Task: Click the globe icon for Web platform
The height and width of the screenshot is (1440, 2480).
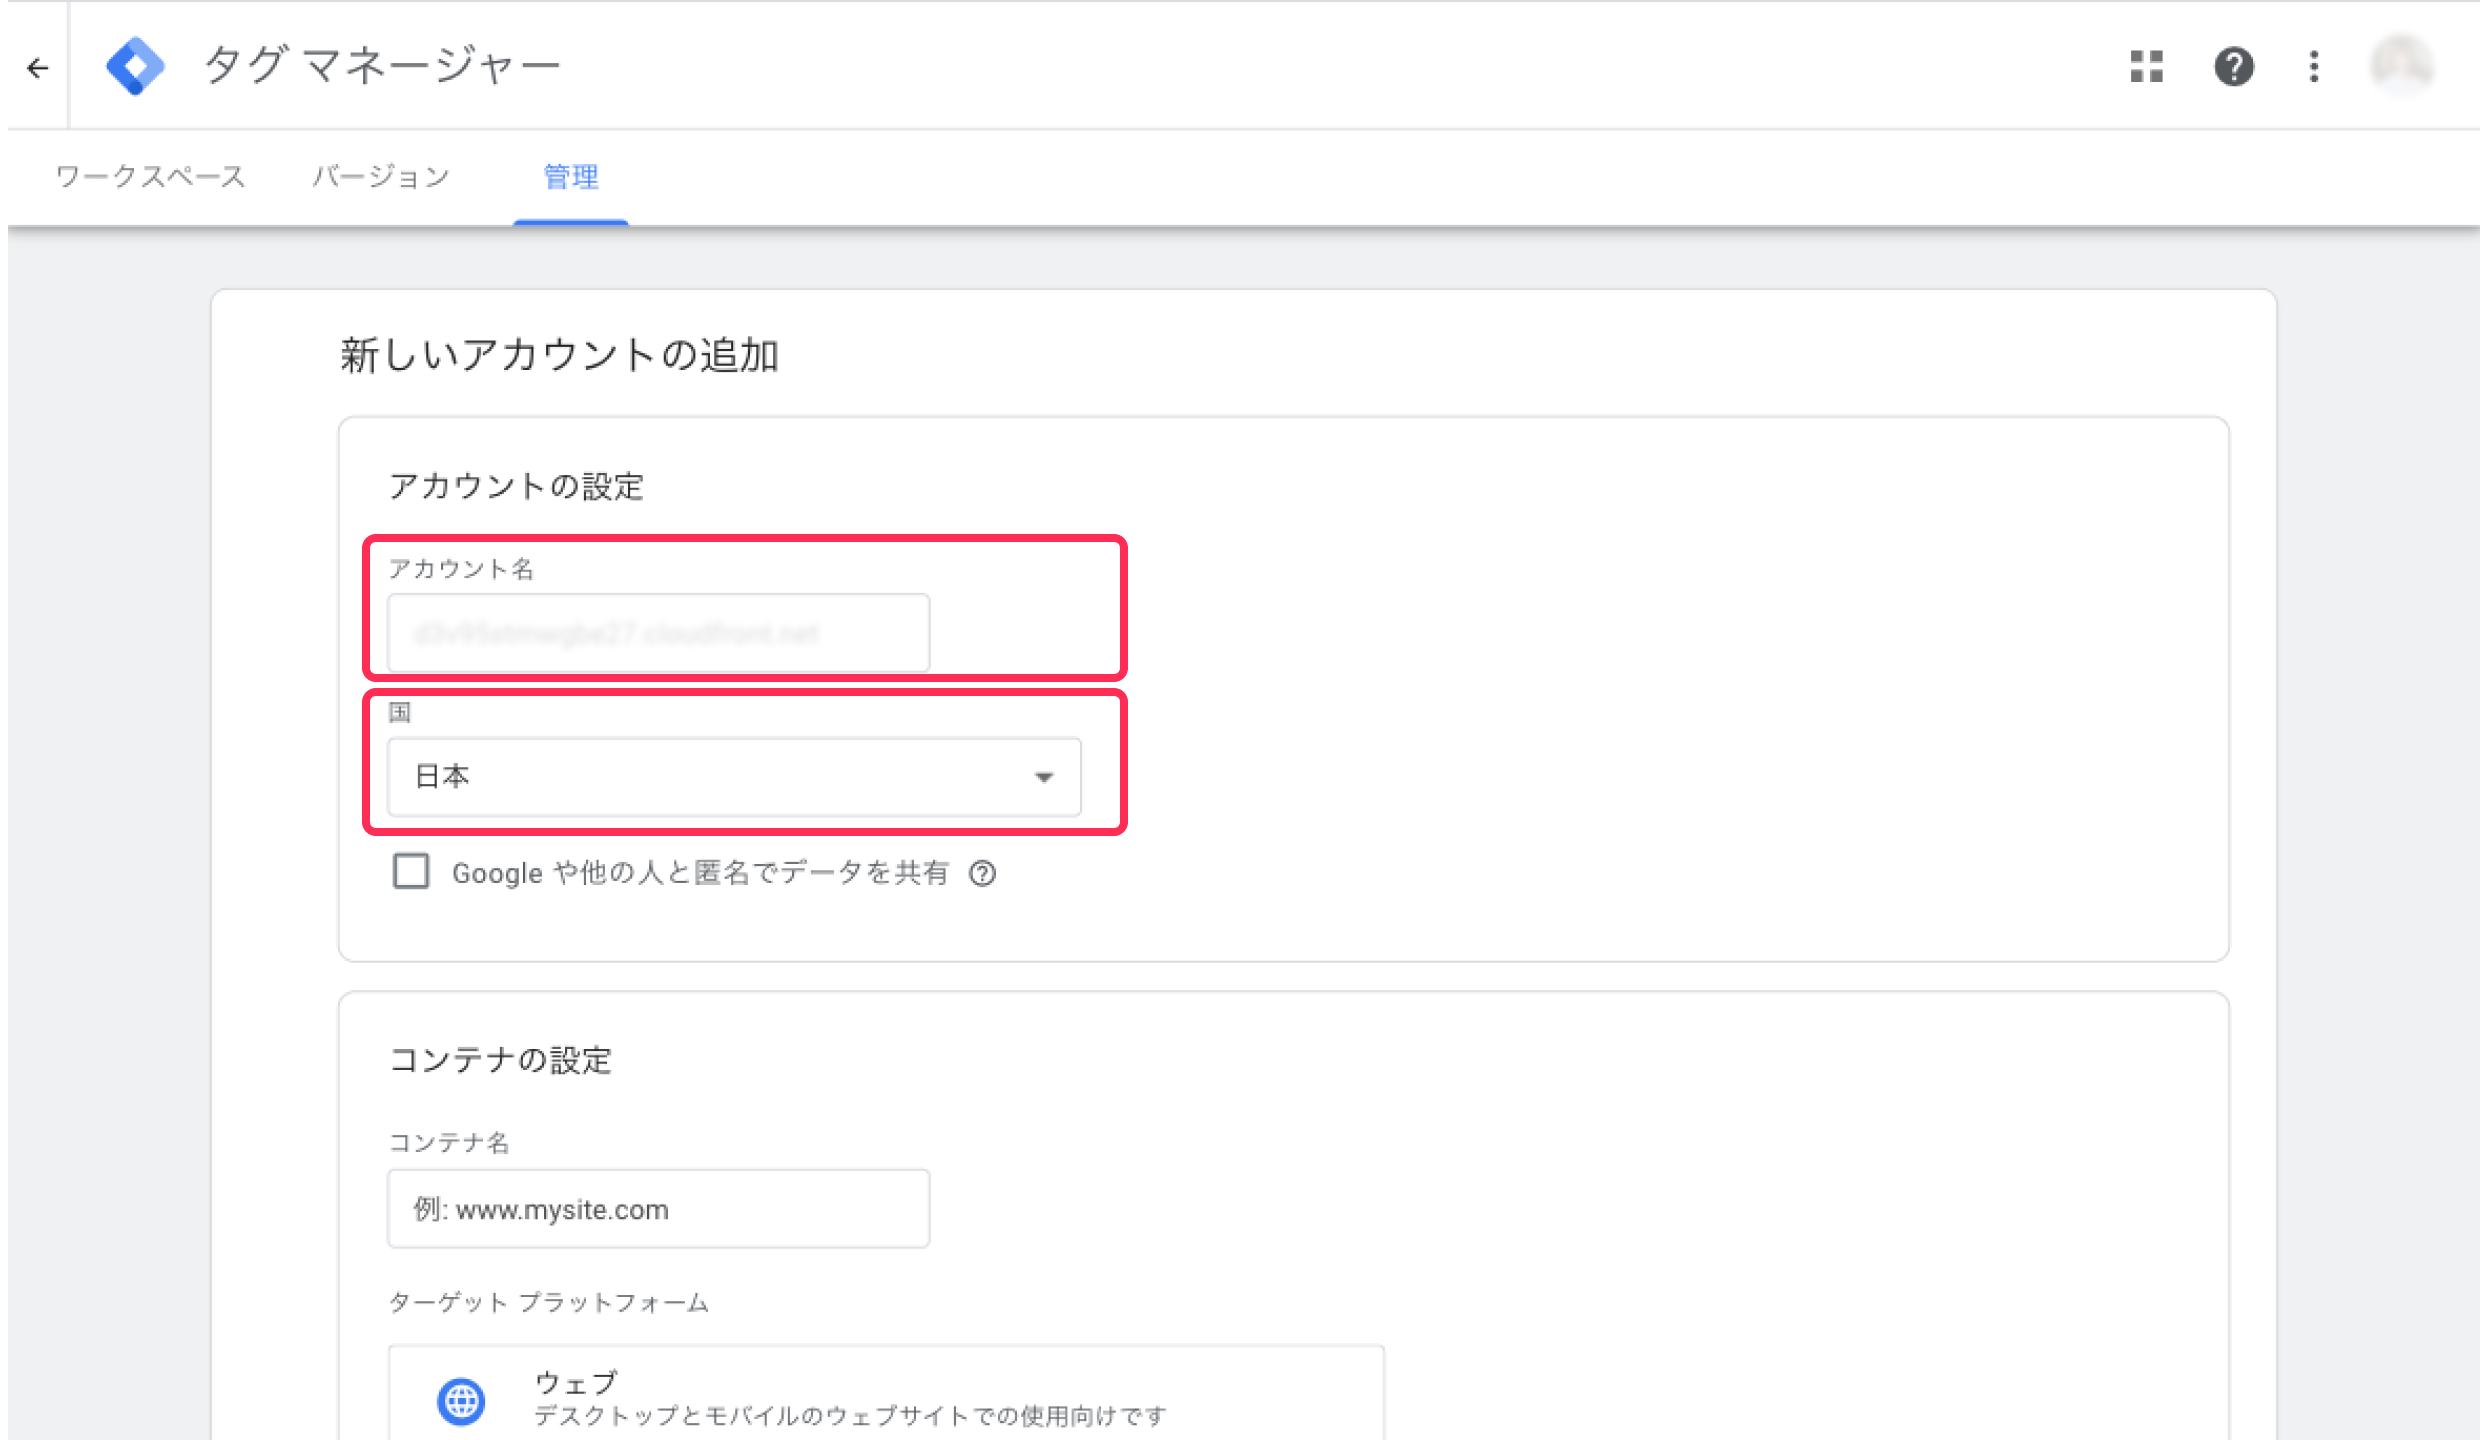Action: point(461,1400)
